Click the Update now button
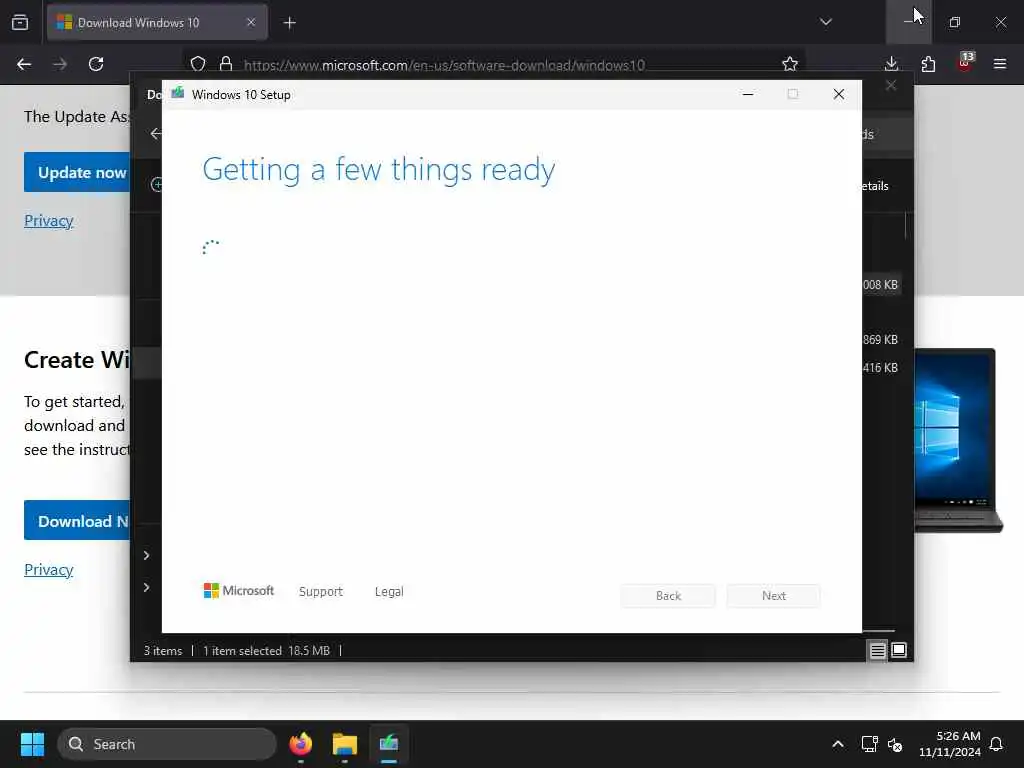 [77, 172]
